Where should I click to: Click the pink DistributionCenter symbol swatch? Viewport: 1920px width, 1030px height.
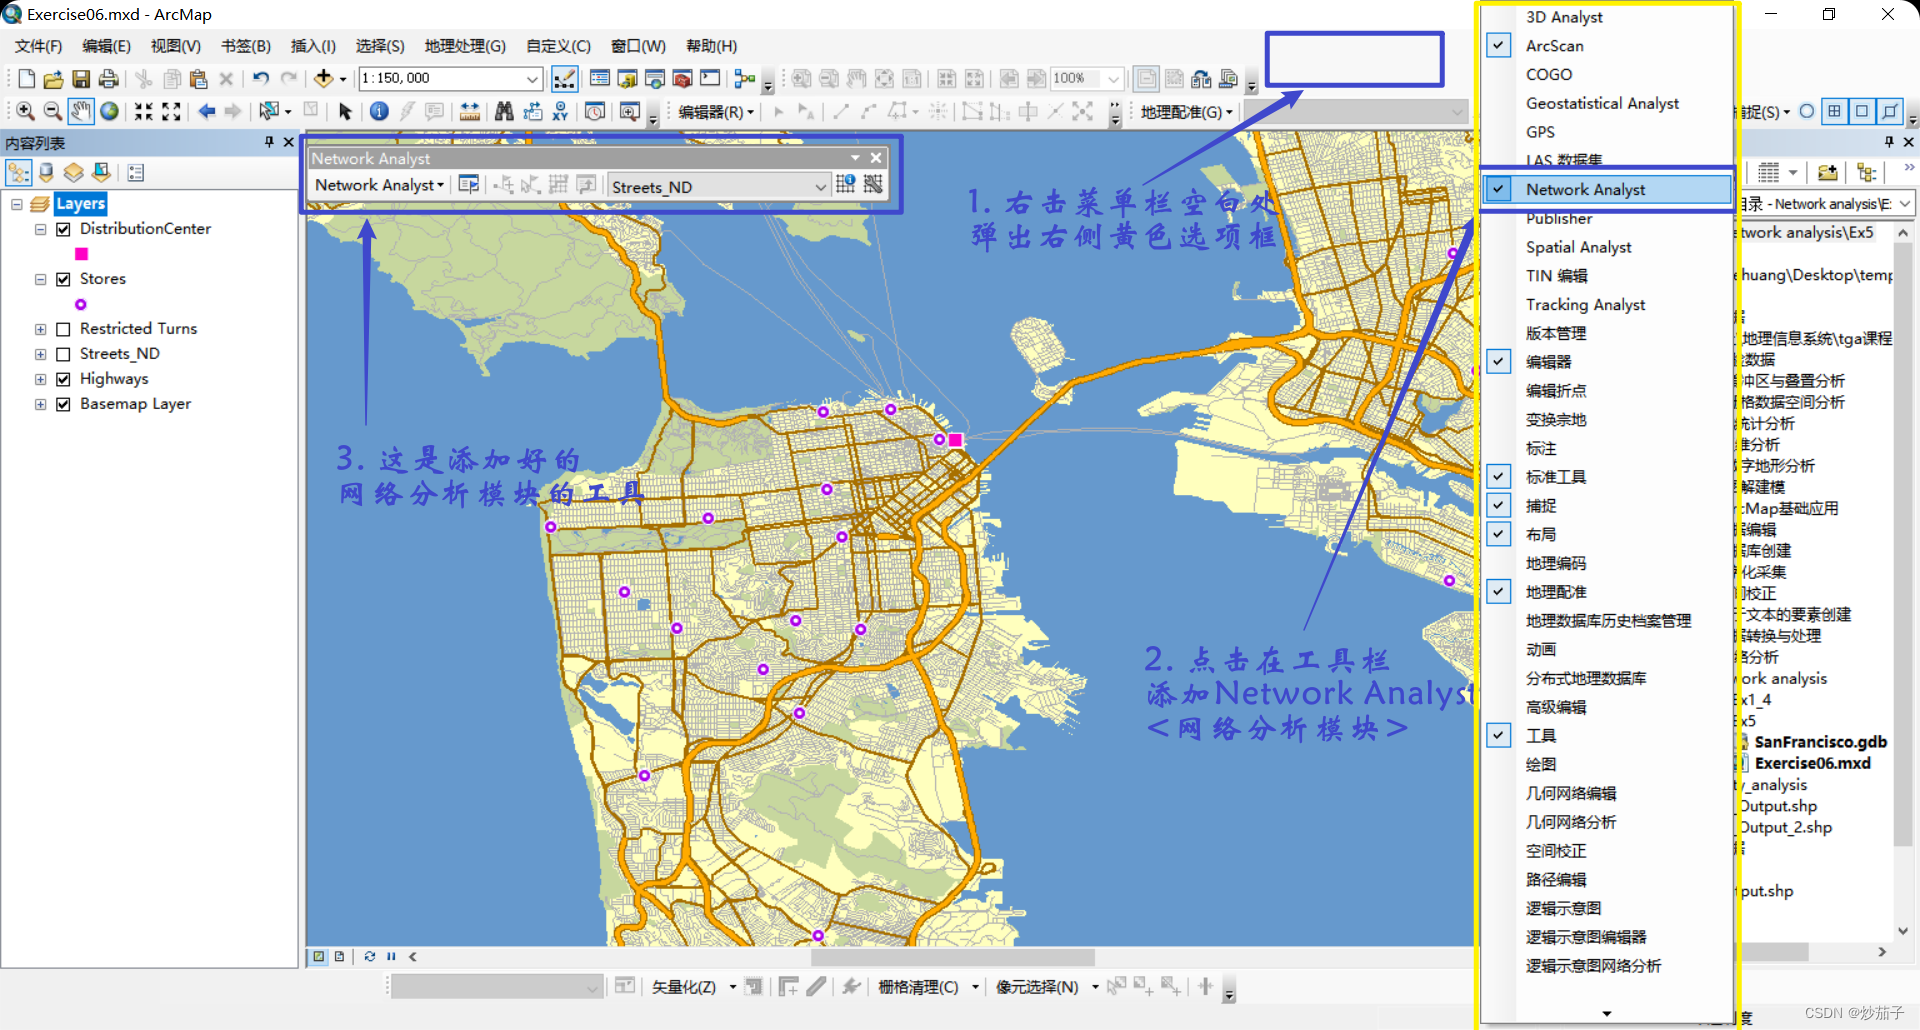82,254
